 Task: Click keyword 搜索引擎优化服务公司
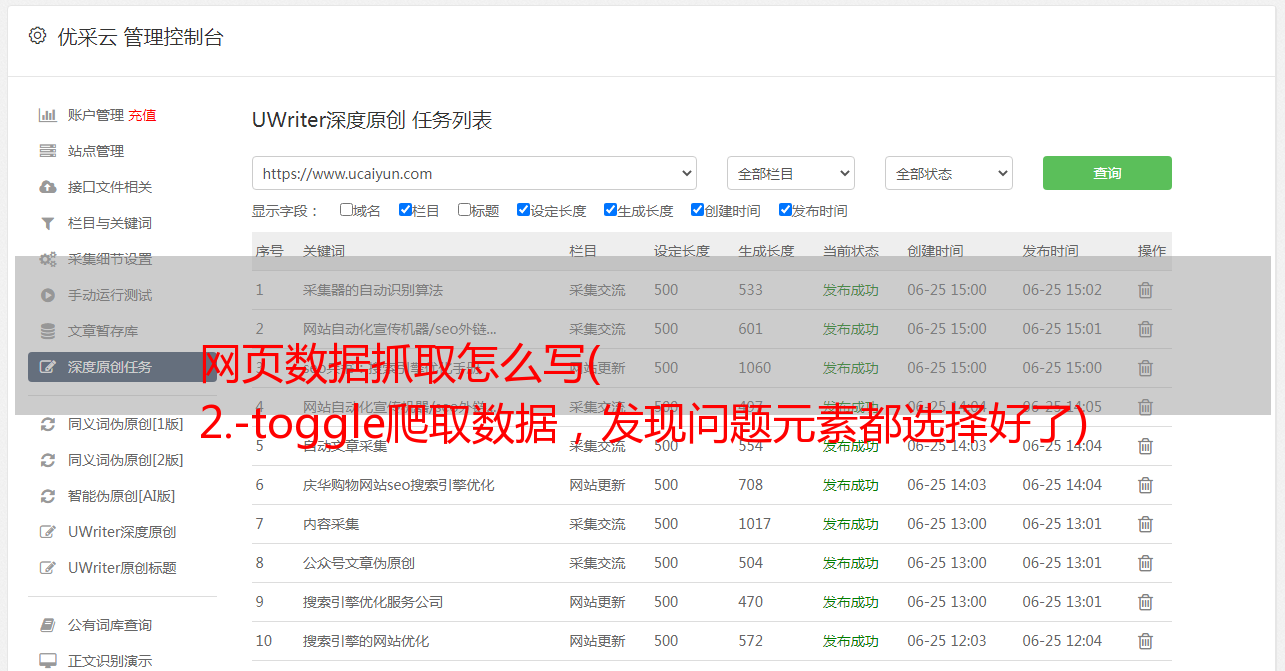[x=373, y=602]
